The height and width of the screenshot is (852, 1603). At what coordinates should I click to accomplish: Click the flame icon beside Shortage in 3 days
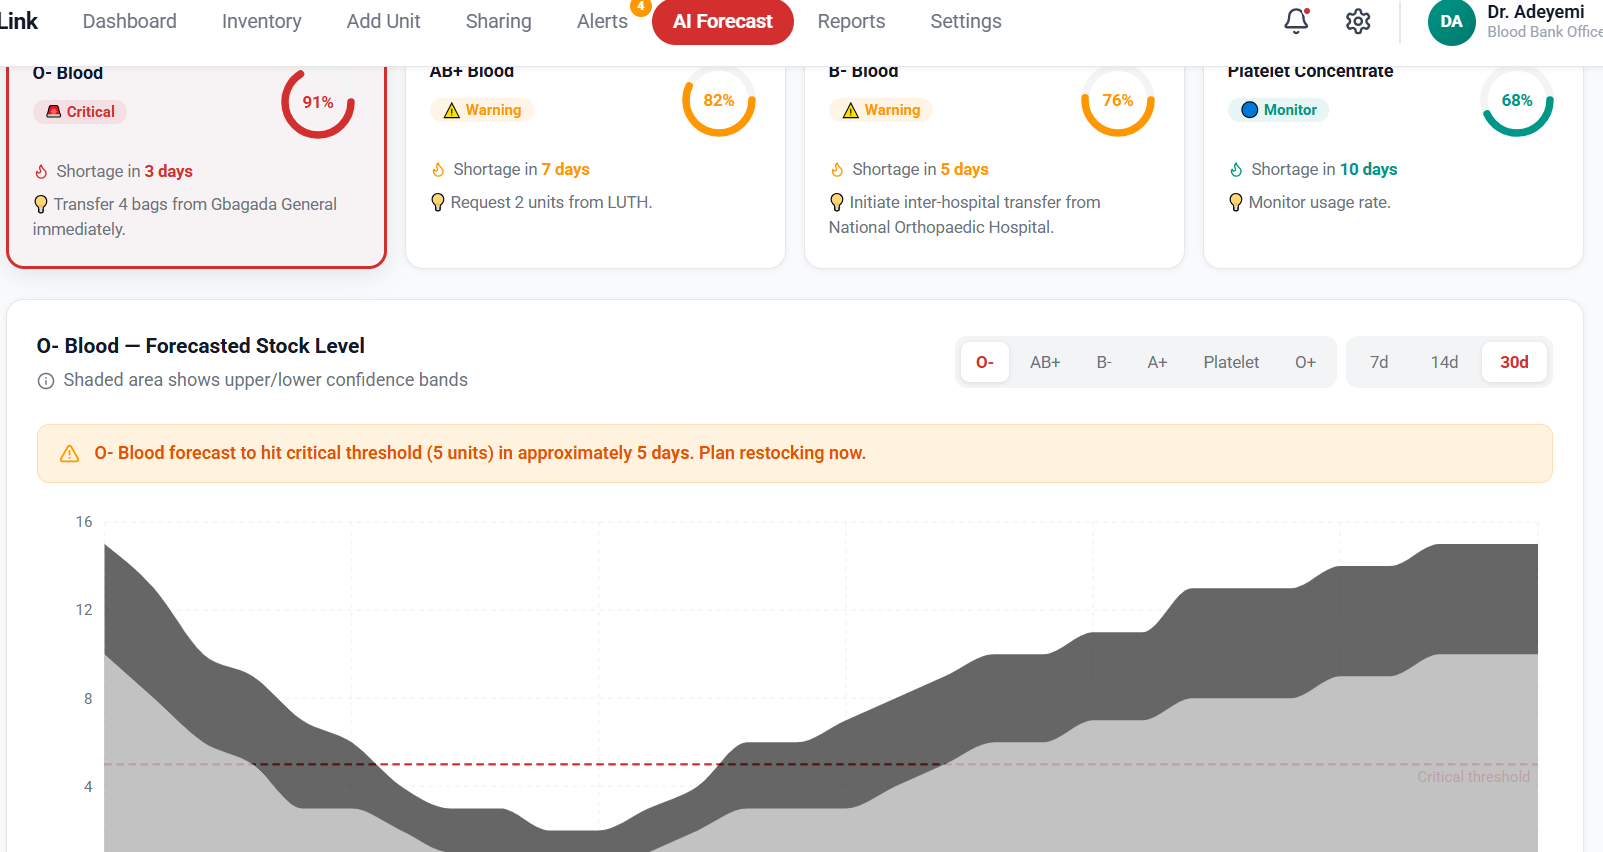coord(42,172)
